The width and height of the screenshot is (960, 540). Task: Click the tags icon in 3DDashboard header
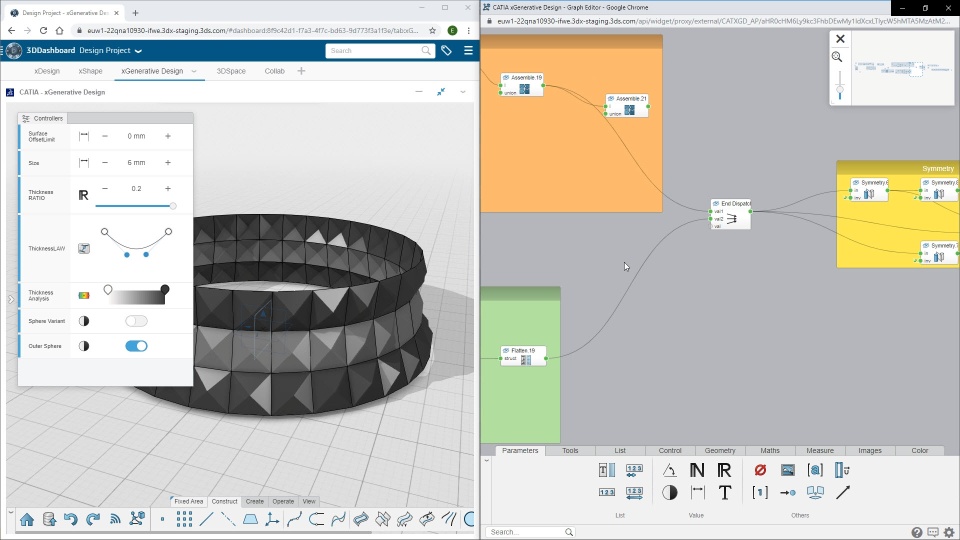(446, 51)
